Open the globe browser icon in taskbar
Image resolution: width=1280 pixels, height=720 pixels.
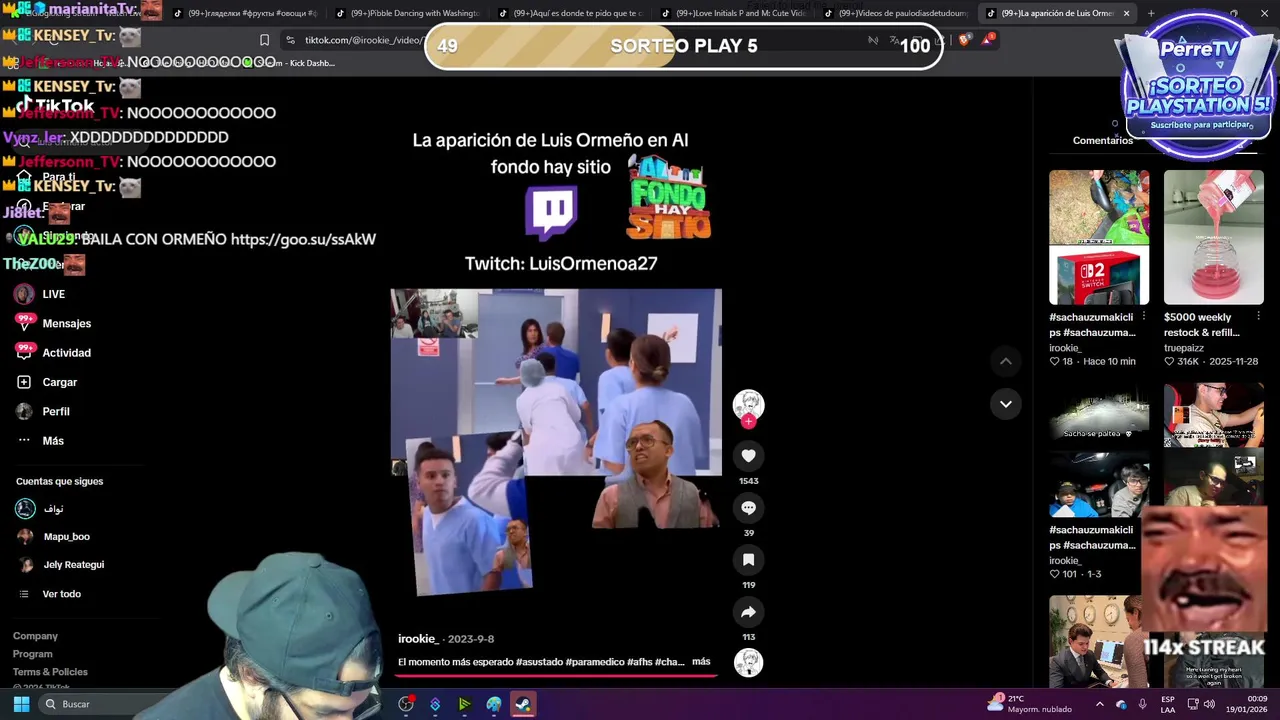coord(494,704)
